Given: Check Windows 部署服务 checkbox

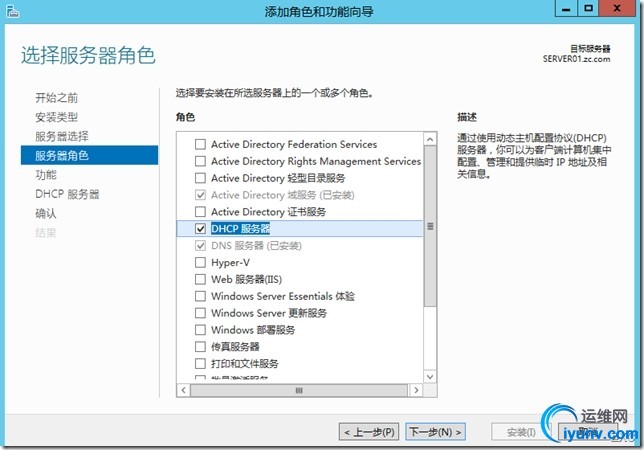Looking at the screenshot, I should (200, 330).
